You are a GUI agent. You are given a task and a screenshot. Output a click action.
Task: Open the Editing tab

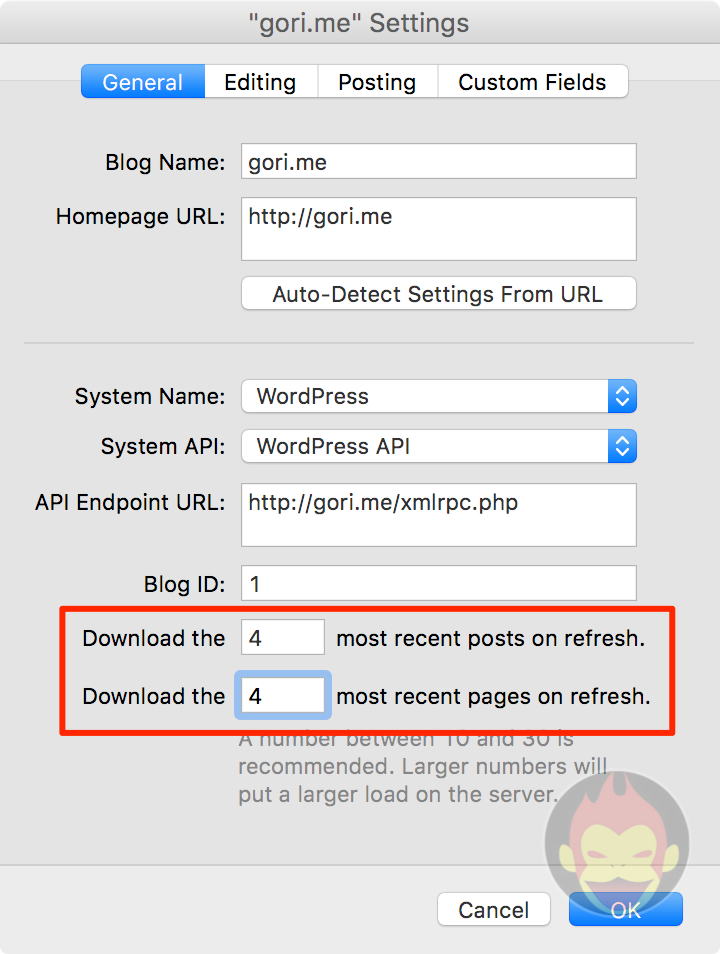coord(260,82)
